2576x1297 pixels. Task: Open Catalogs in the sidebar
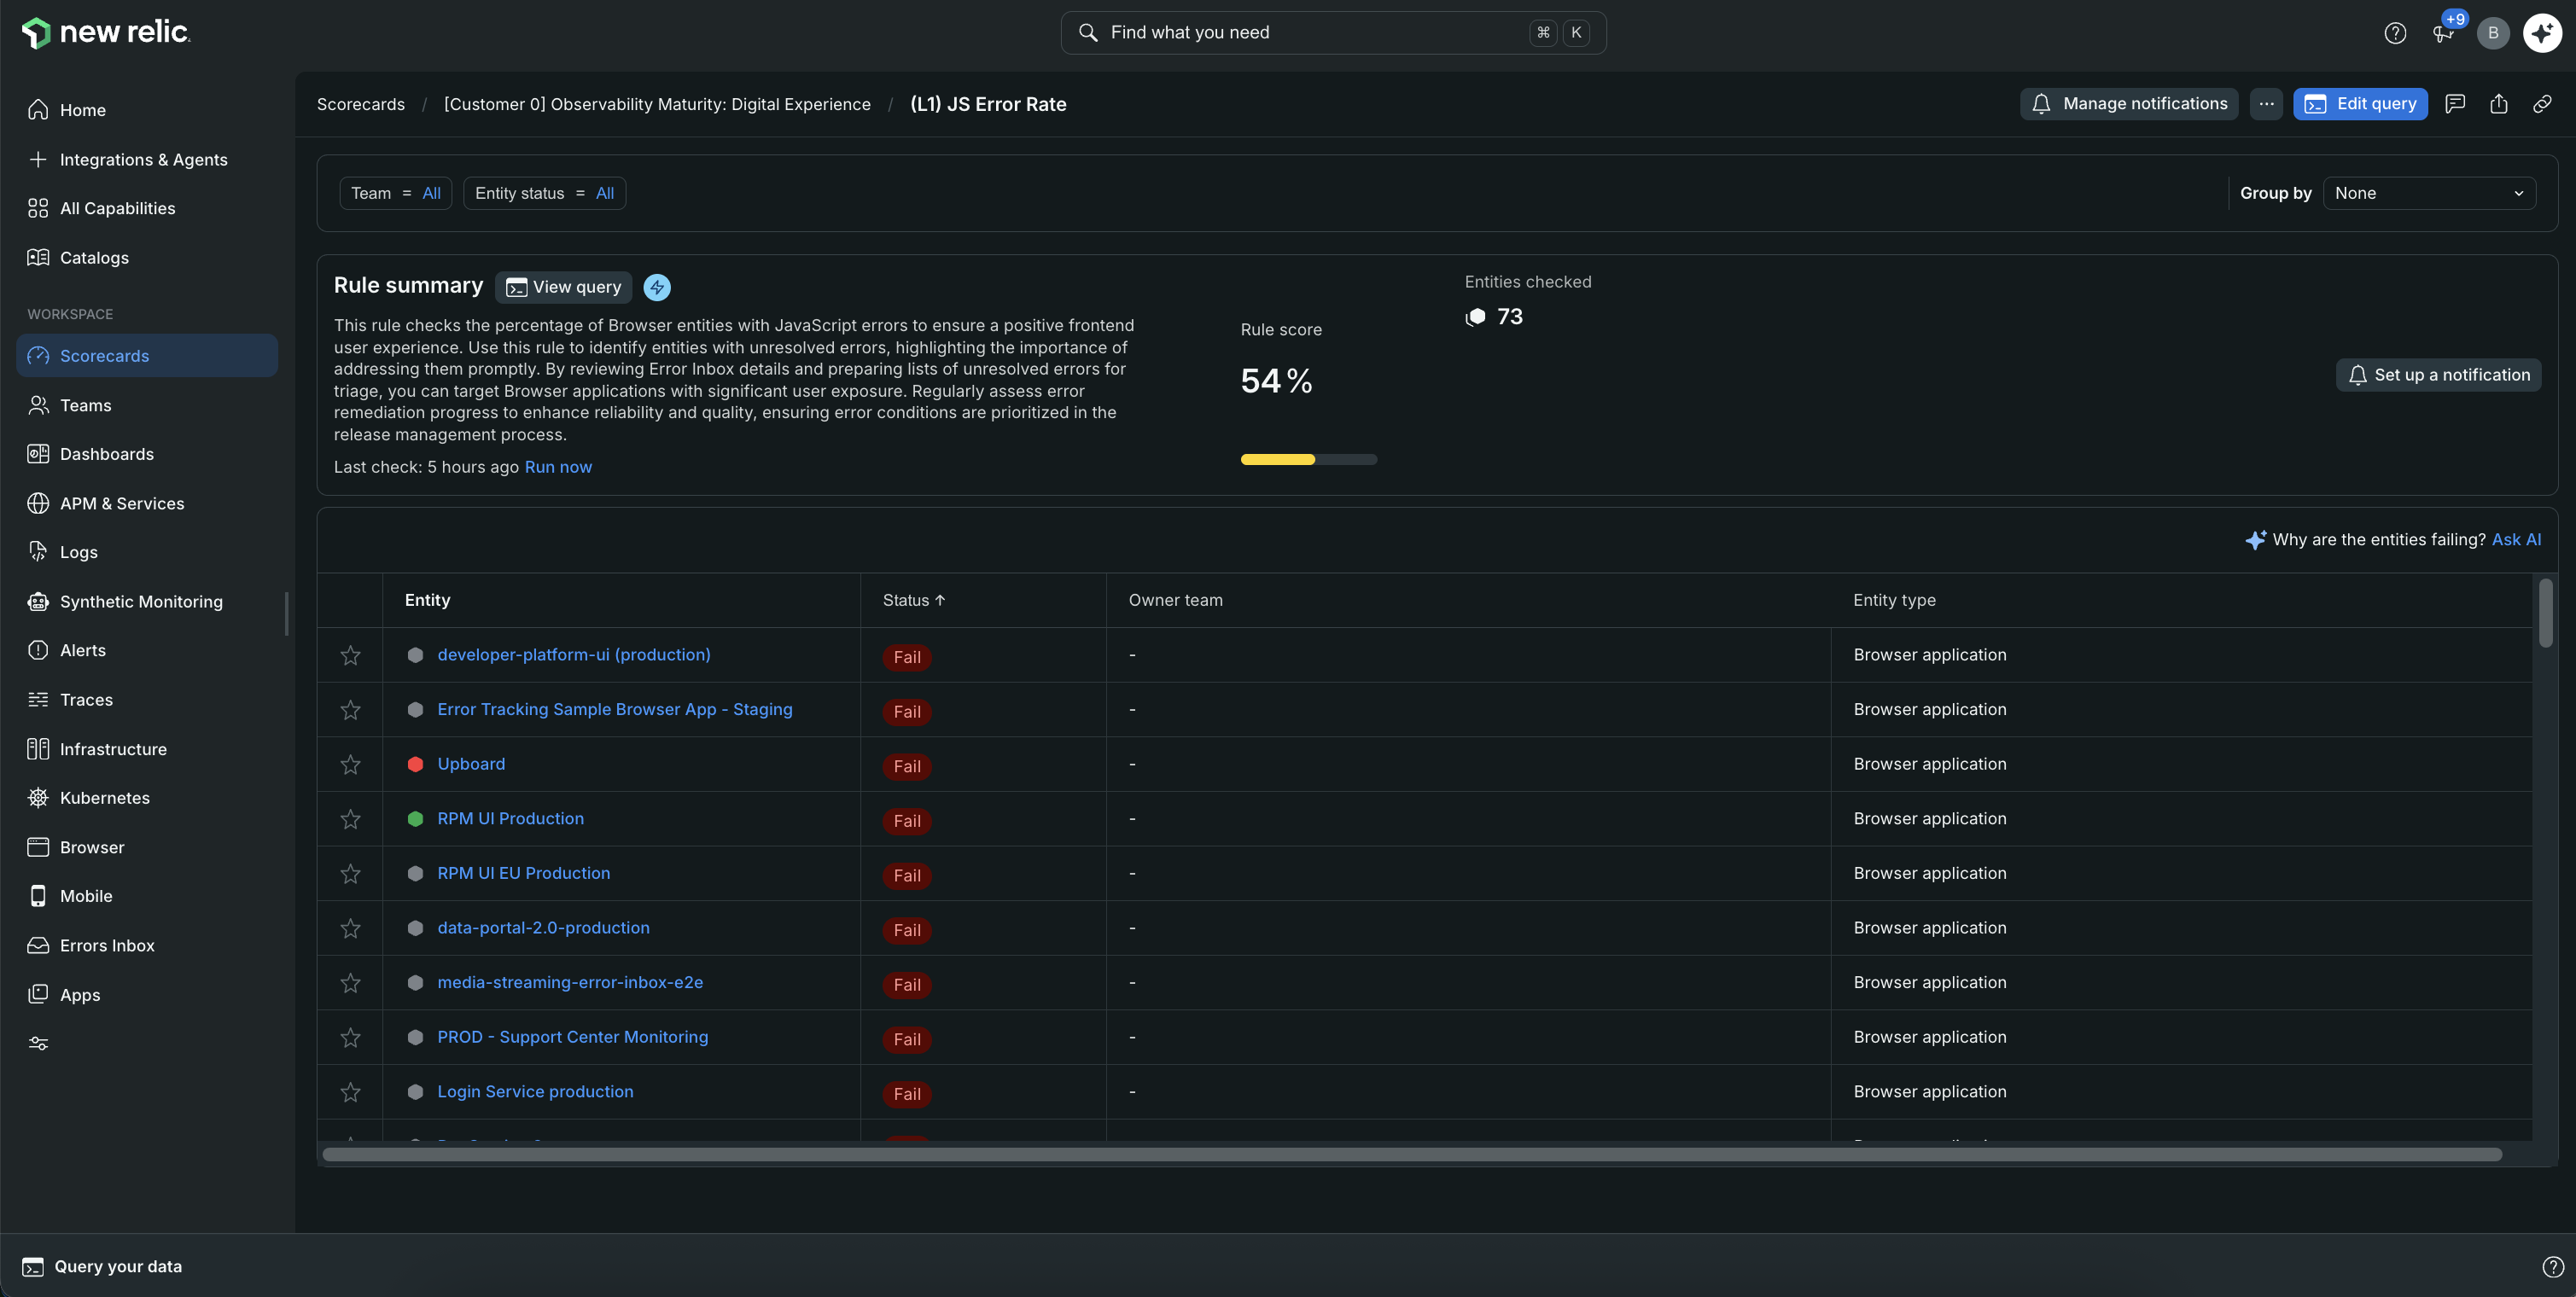coord(147,257)
